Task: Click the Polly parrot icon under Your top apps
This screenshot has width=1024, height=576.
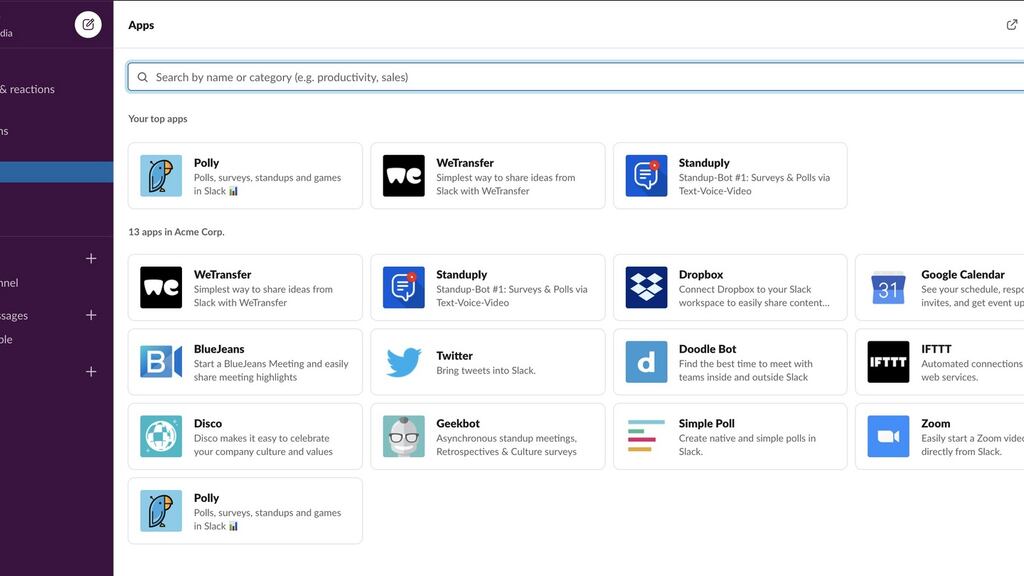Action: click(161, 176)
